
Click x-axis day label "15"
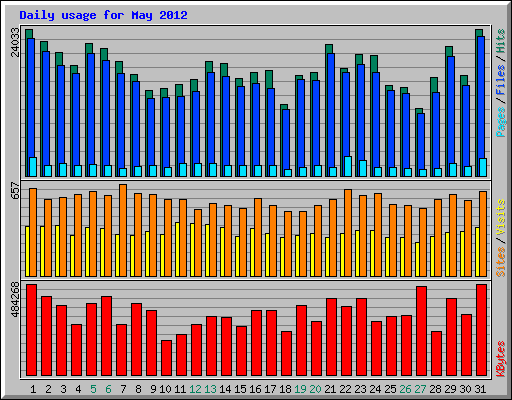[x=240, y=389]
